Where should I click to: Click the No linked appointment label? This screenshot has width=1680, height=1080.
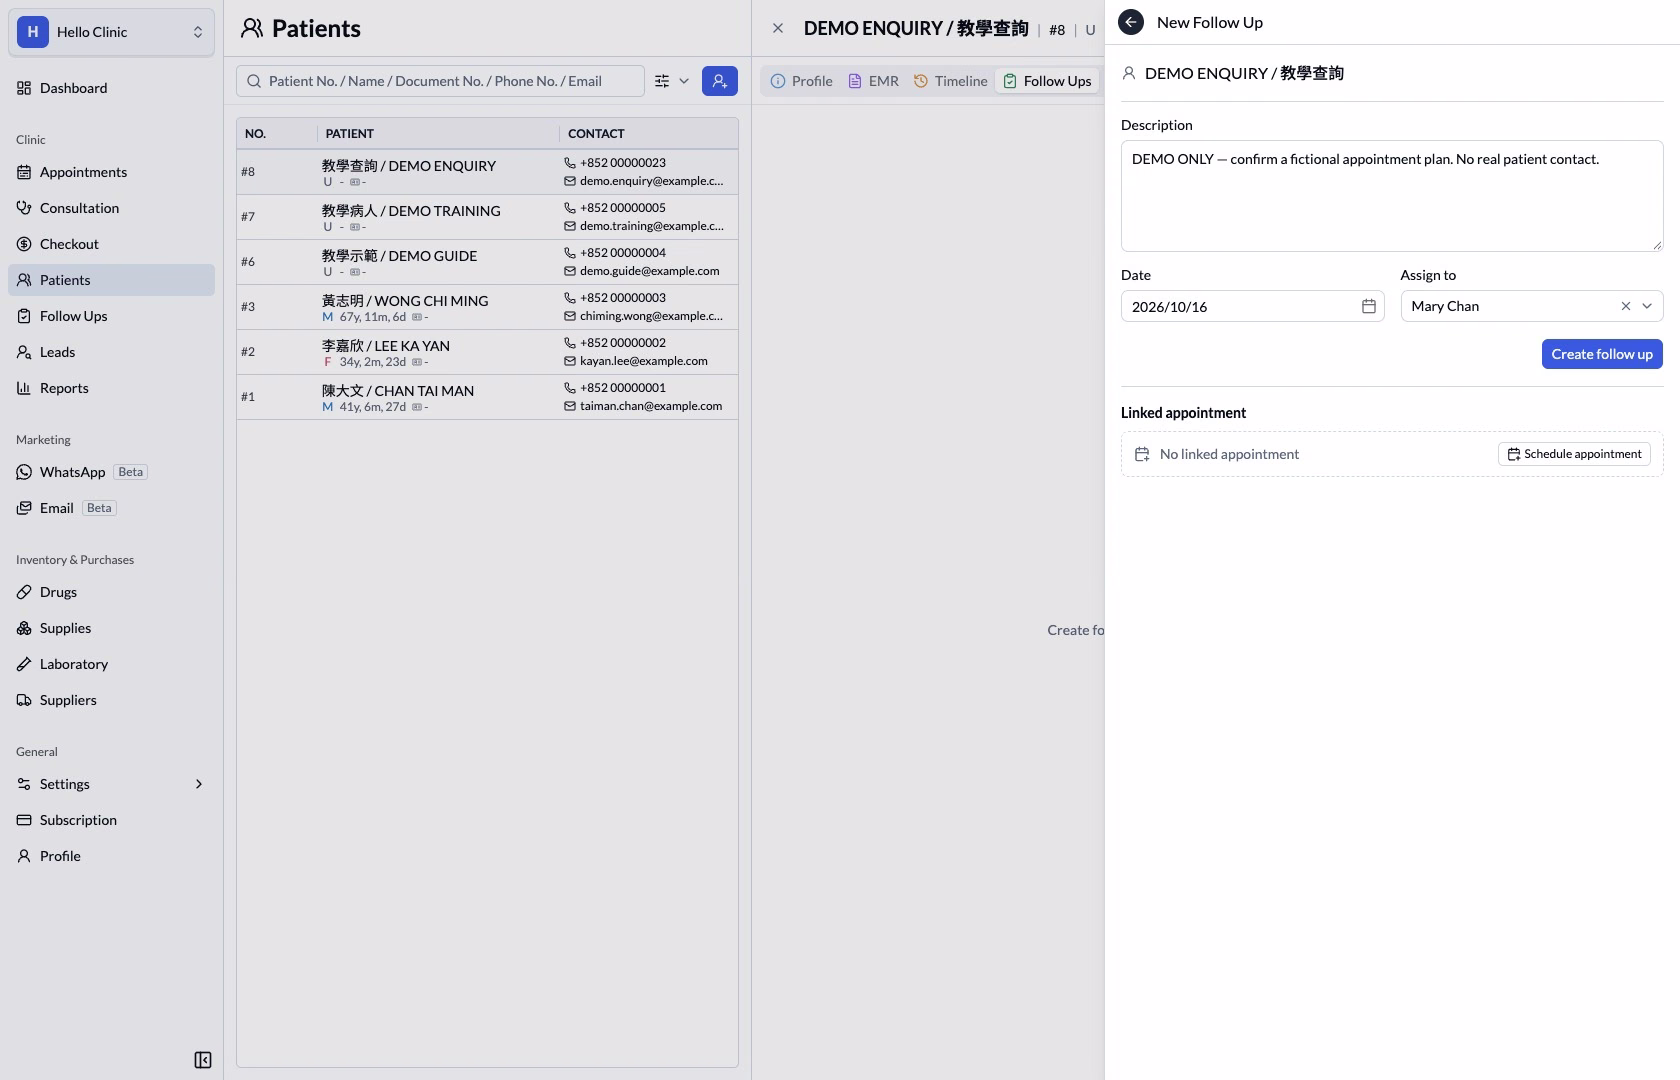coord(1229,454)
